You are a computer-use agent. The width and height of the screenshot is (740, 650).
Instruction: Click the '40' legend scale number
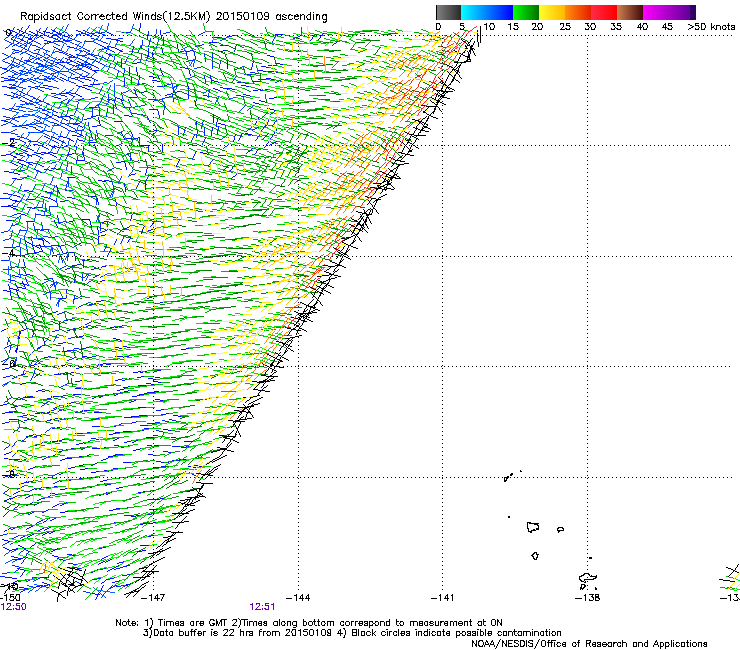(x=642, y=27)
